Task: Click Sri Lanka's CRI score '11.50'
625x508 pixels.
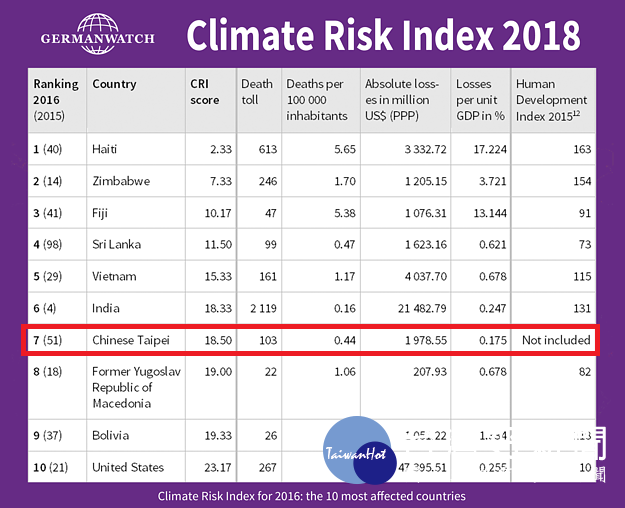Action: [x=218, y=244]
